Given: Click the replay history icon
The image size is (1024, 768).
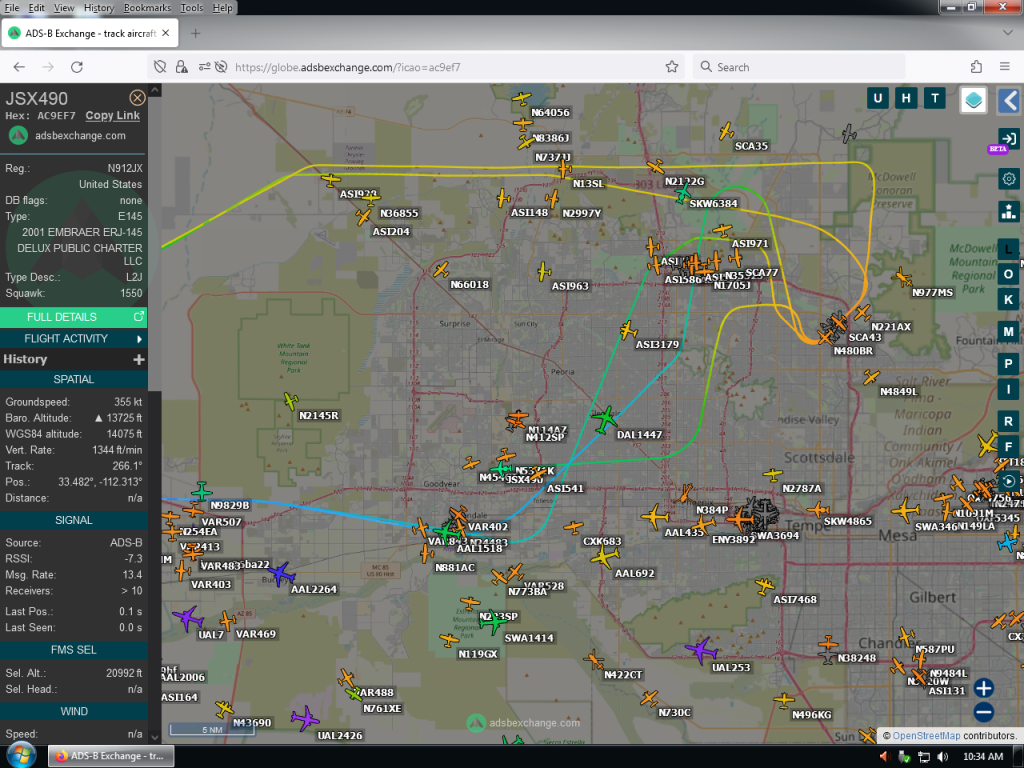Looking at the screenshot, I should click(x=1009, y=481).
